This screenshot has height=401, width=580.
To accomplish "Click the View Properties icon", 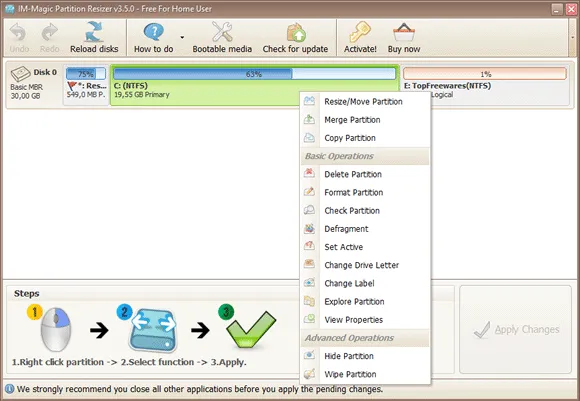I will 309,319.
